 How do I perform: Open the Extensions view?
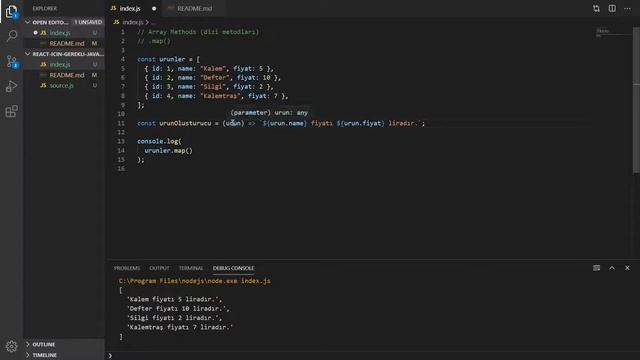coord(11,111)
